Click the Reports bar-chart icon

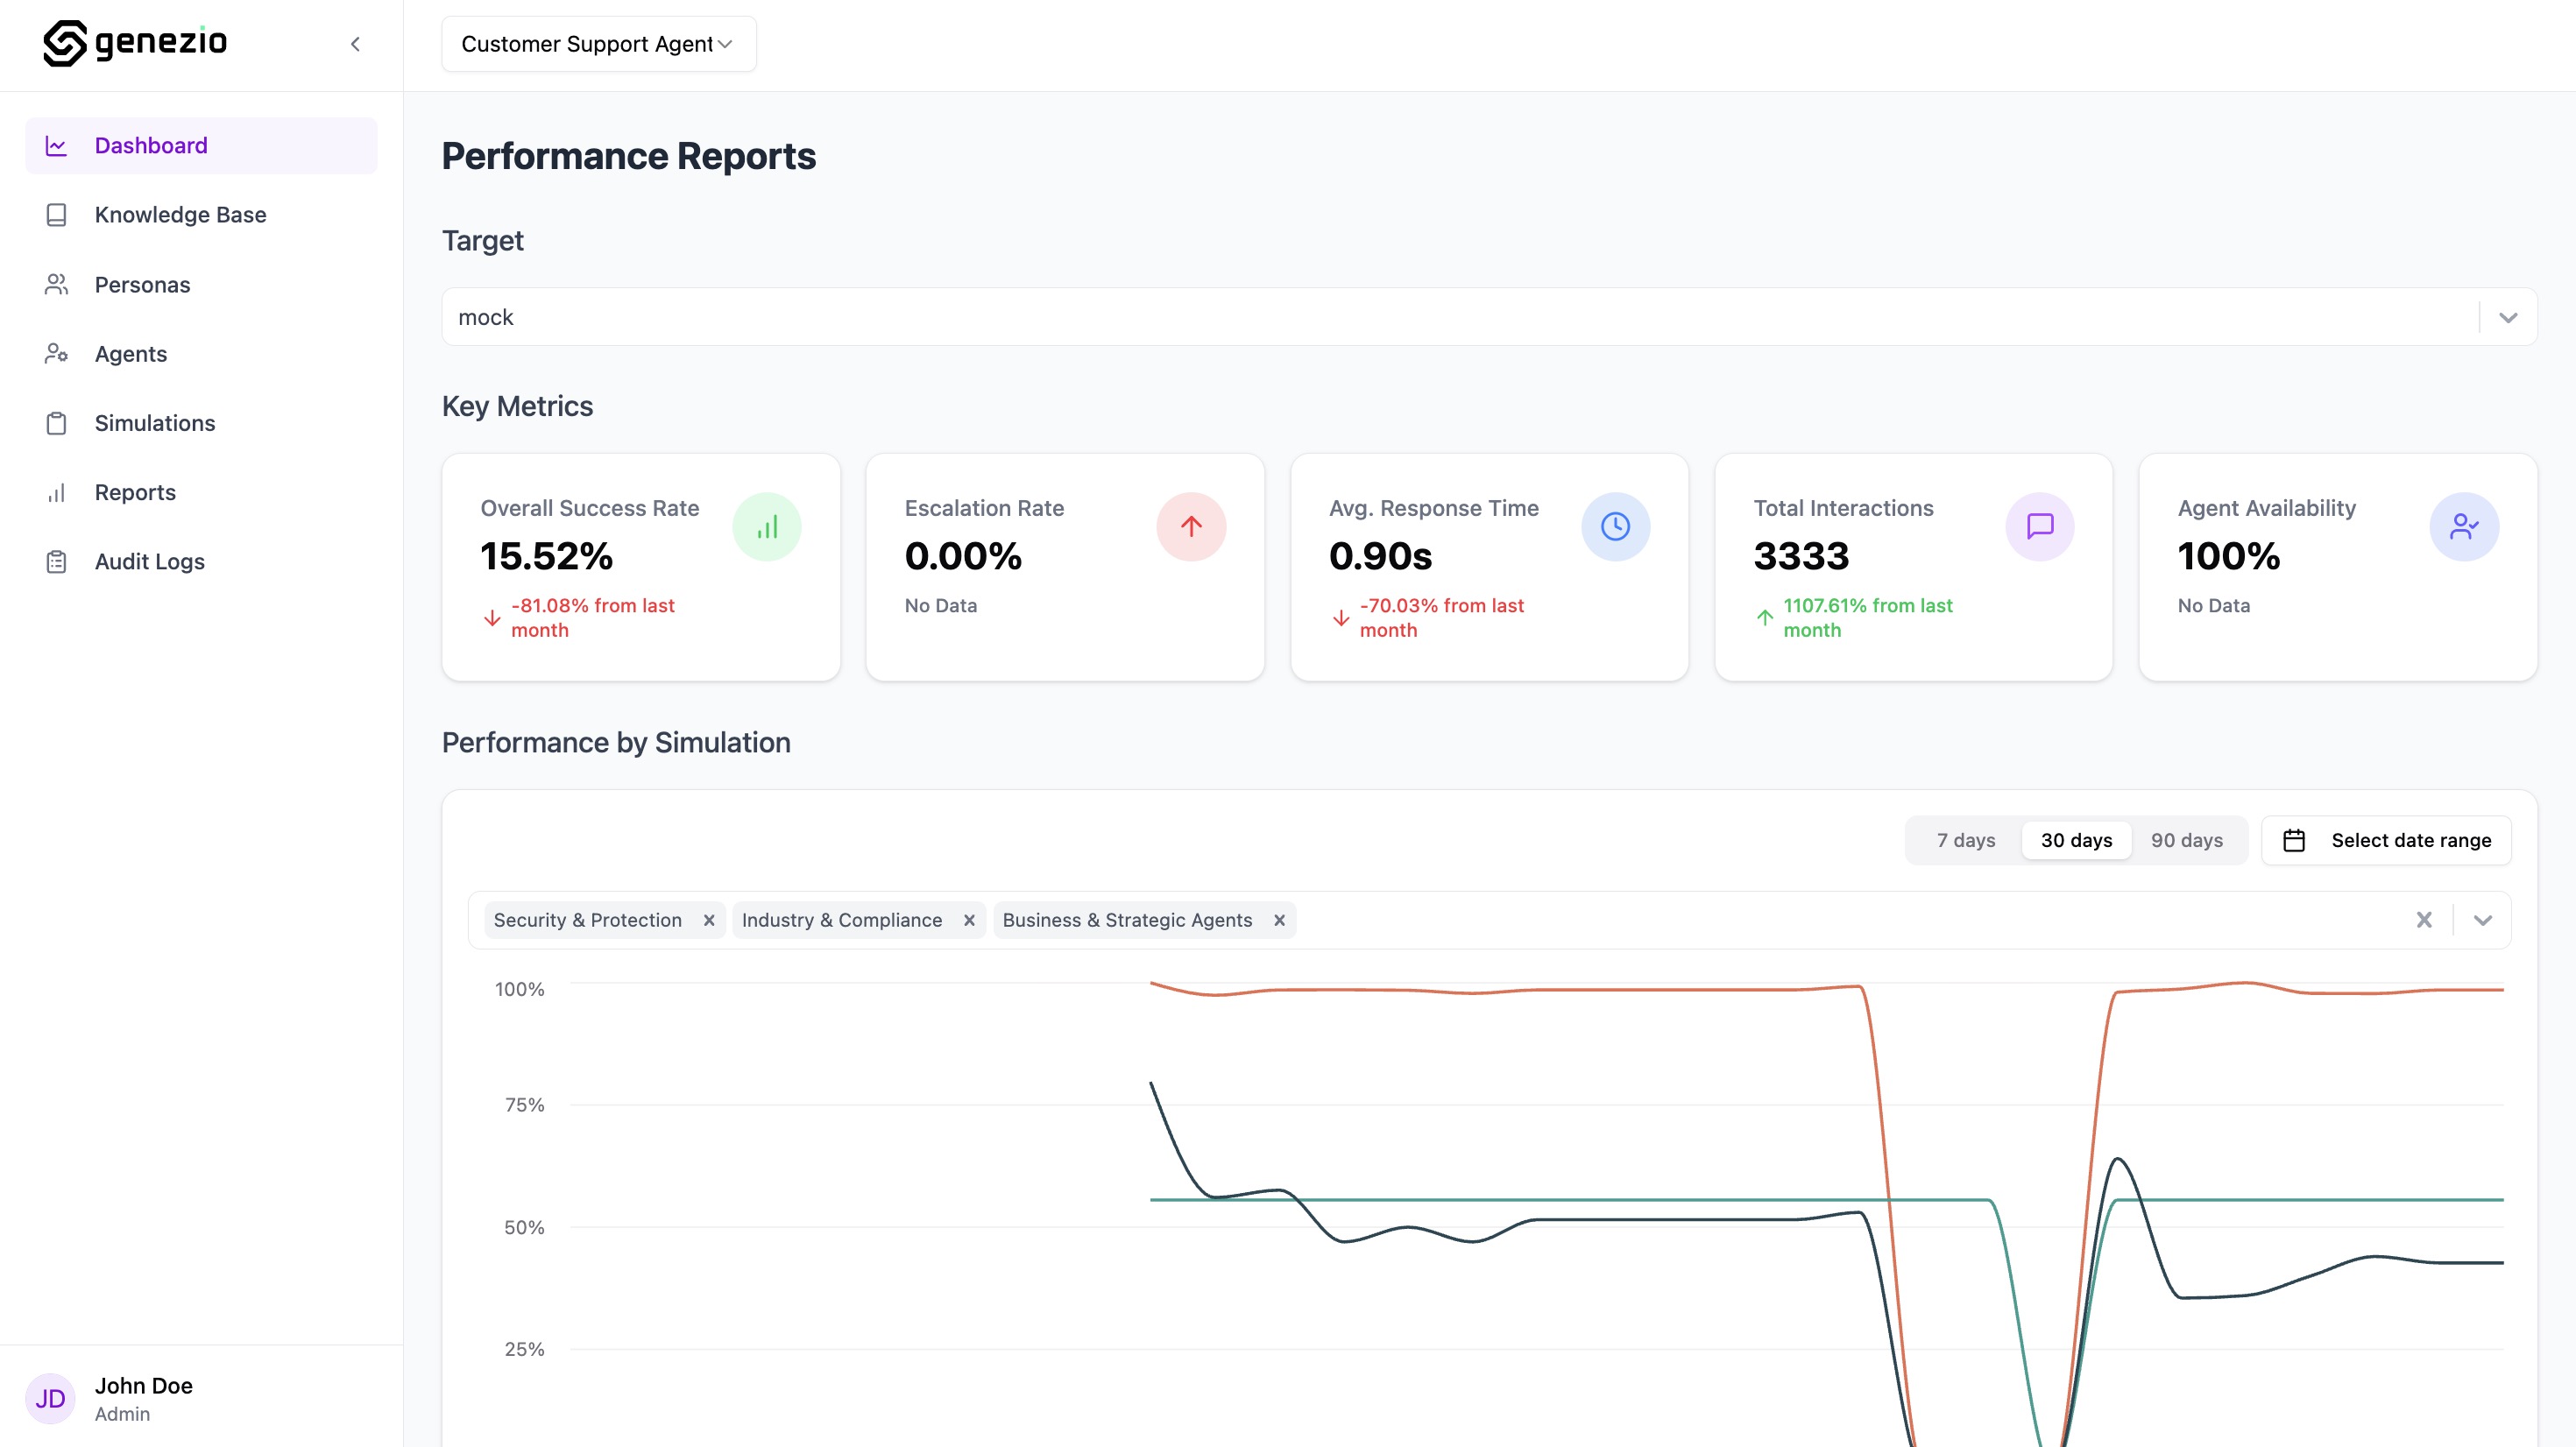click(57, 491)
